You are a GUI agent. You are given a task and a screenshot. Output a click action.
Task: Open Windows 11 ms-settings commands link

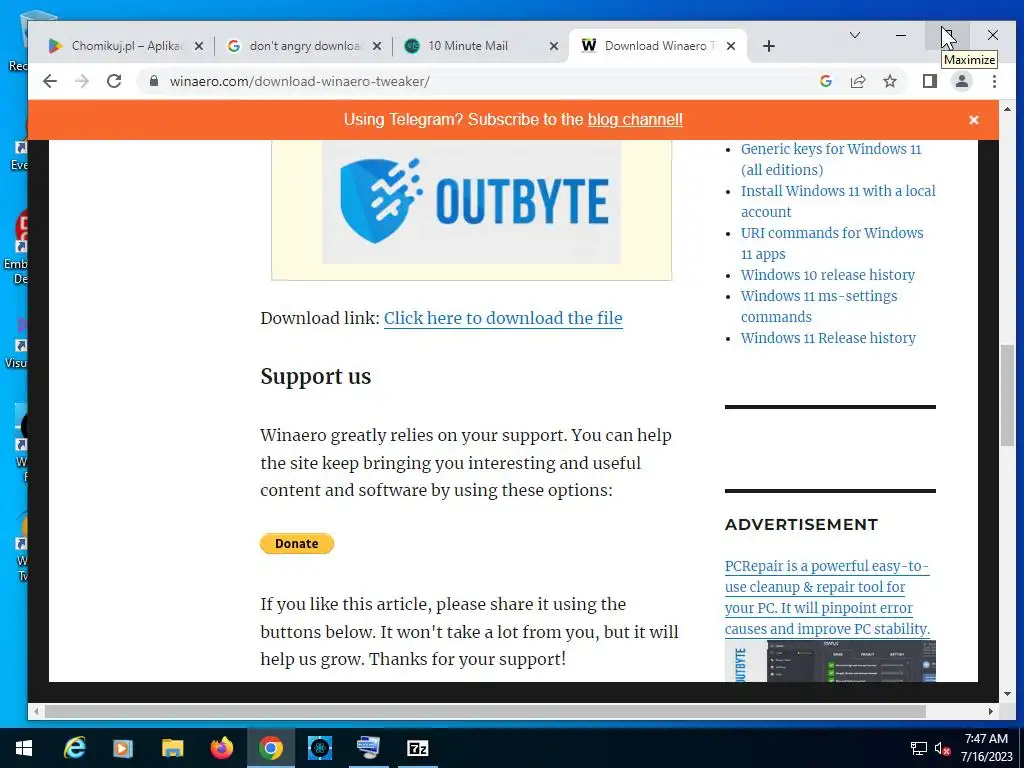pyautogui.click(x=818, y=306)
